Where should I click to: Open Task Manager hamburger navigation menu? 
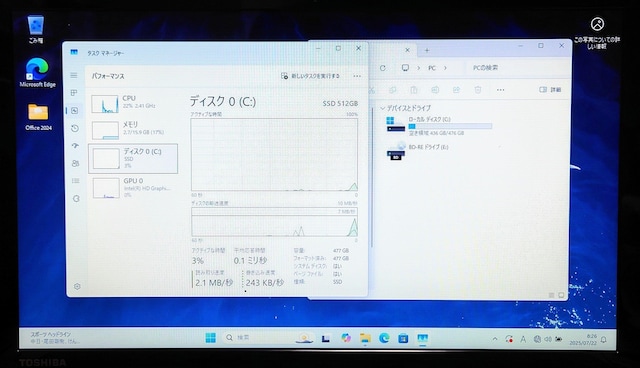(74, 75)
